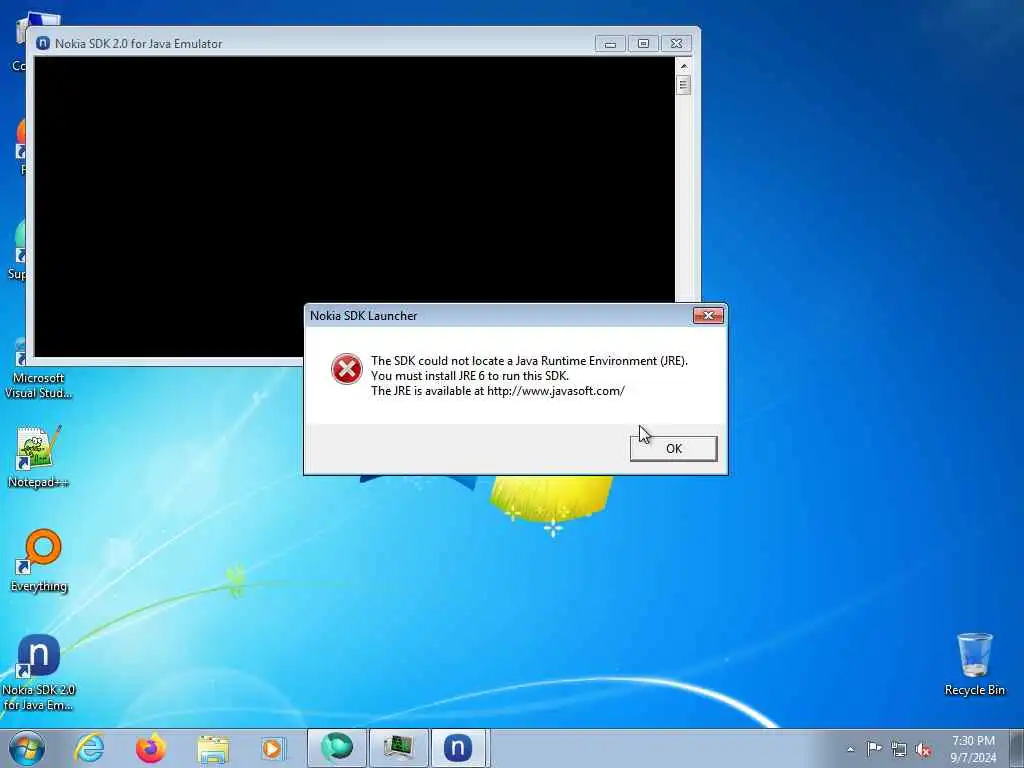Select the Nokia SDK 2.0 desktop shortcut
This screenshot has width=1024, height=768.
tap(38, 672)
